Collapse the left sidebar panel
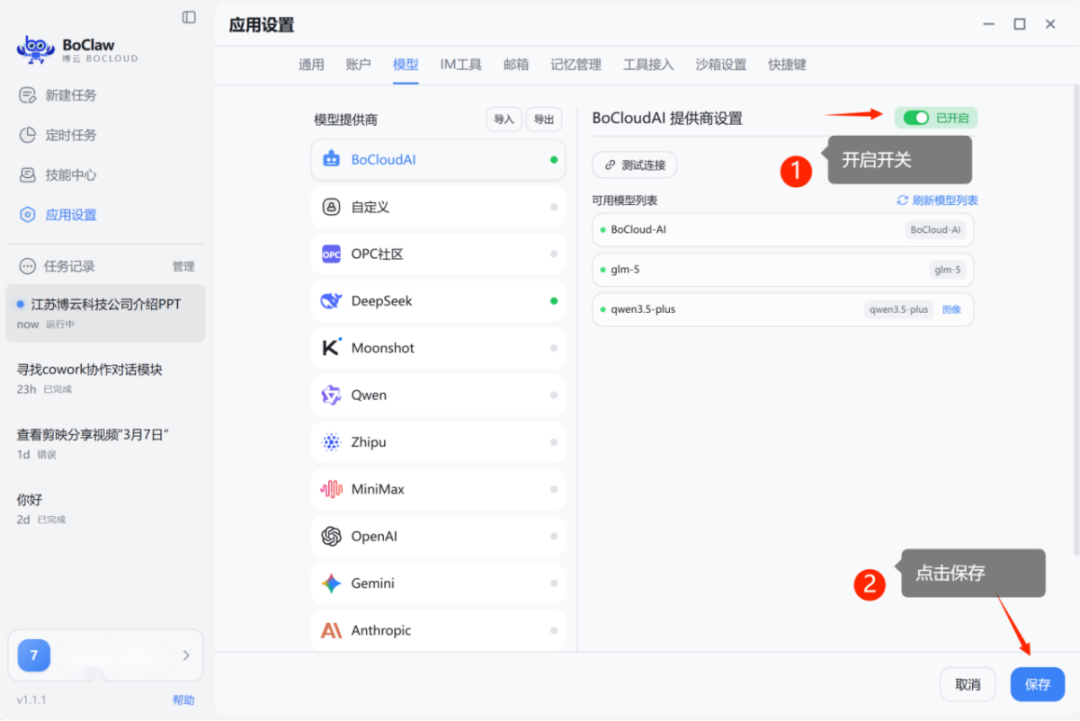This screenshot has height=721, width=1080. click(188, 17)
